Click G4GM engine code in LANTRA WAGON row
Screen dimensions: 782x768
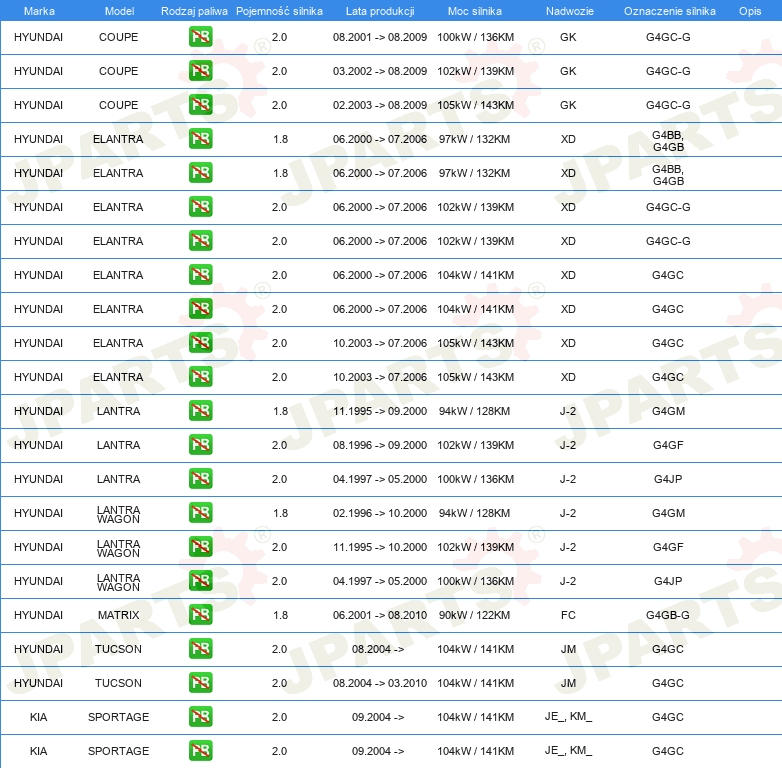[x=668, y=513]
